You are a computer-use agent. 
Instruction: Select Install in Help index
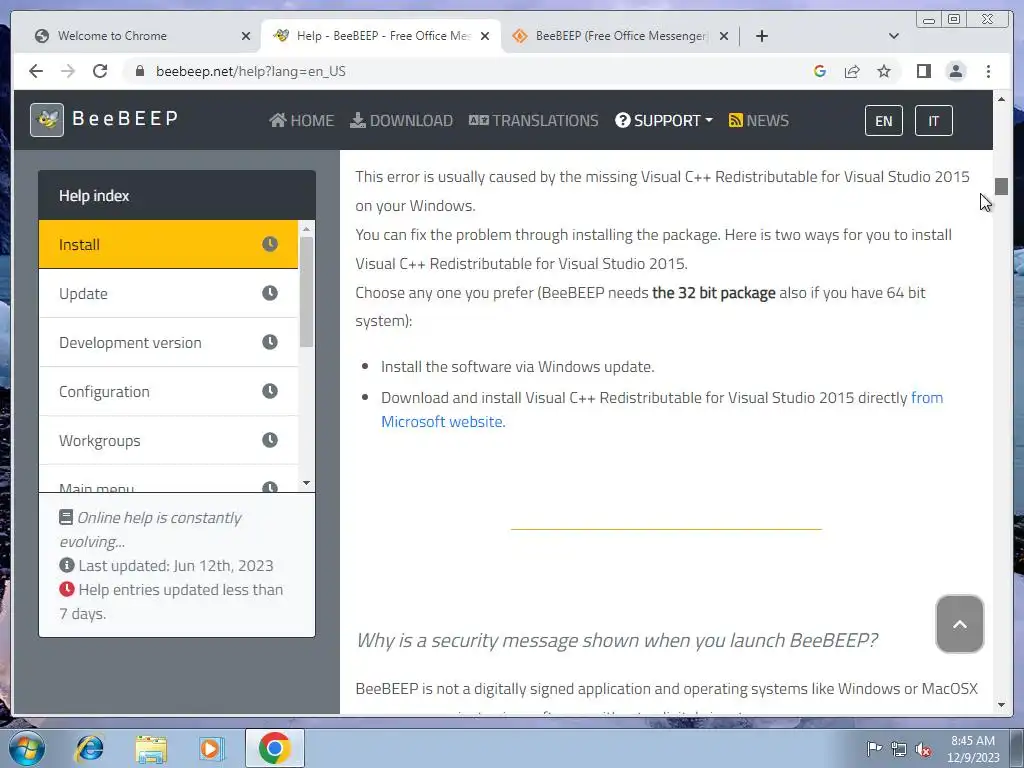(x=168, y=244)
